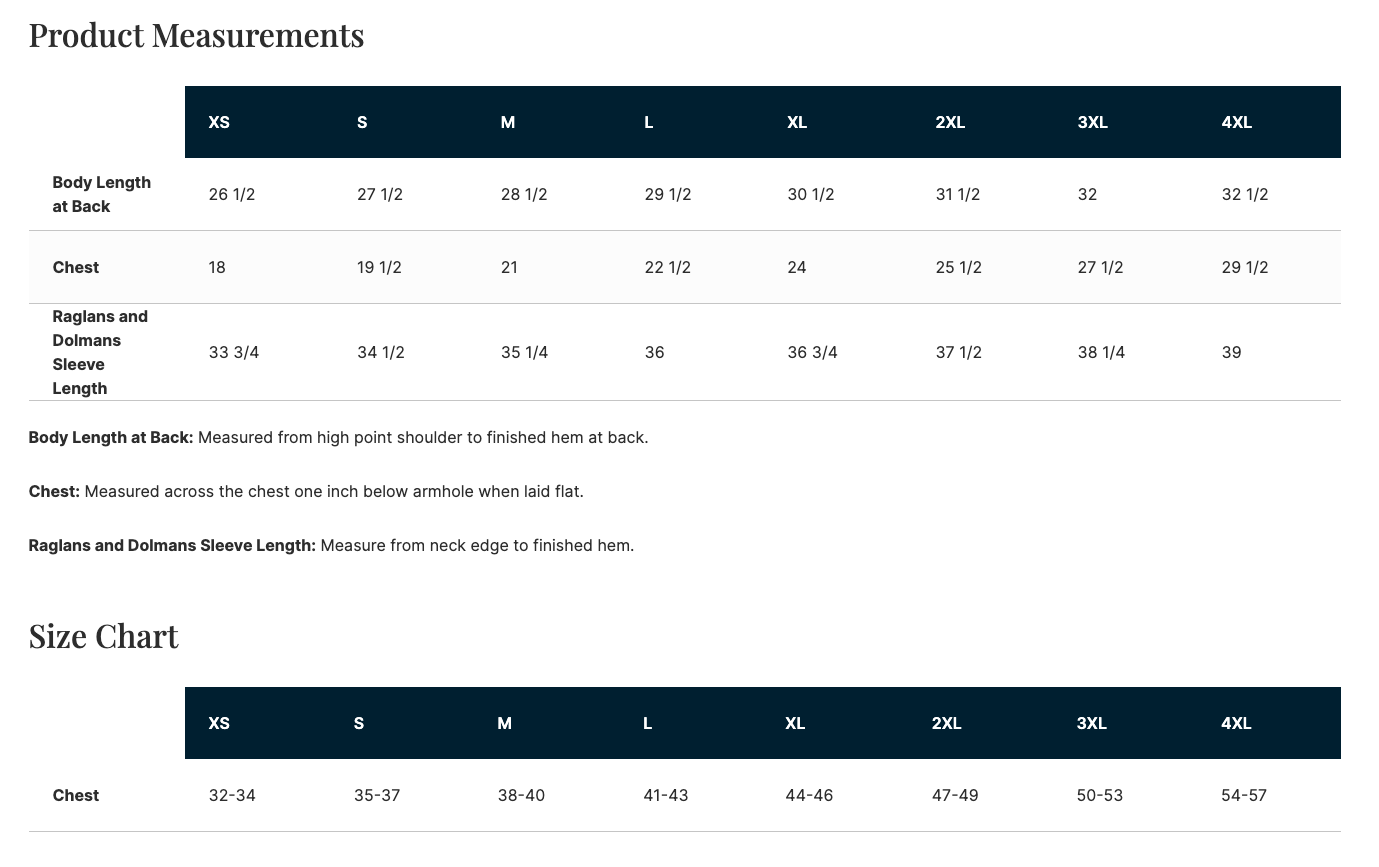Click the Size Chart heading
Image resolution: width=1379 pixels, height=867 pixels.
tap(104, 636)
